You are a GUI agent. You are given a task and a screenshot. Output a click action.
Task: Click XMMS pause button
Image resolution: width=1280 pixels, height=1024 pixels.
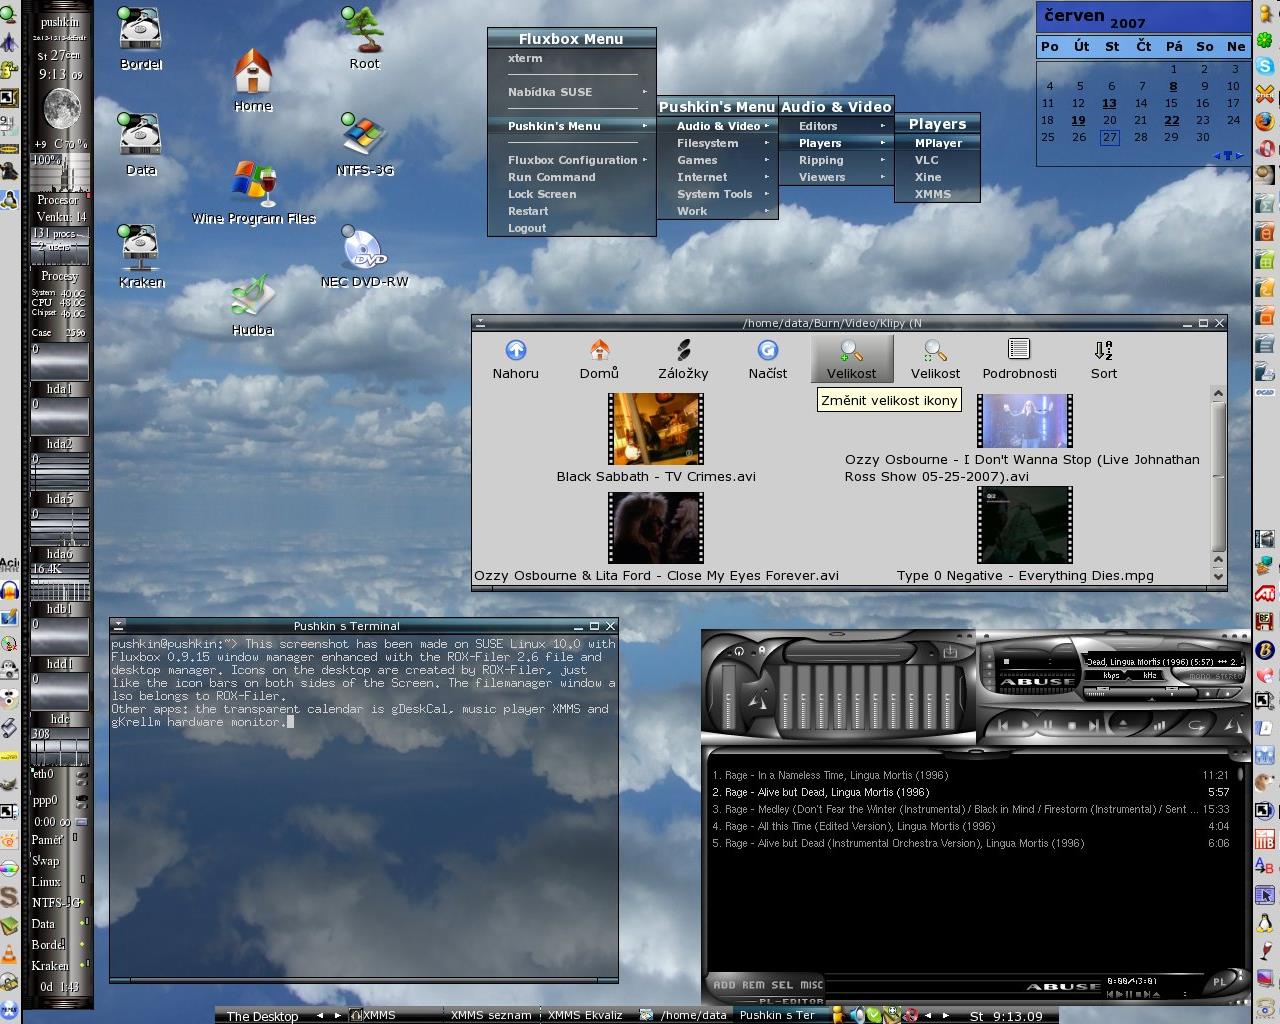(1048, 725)
